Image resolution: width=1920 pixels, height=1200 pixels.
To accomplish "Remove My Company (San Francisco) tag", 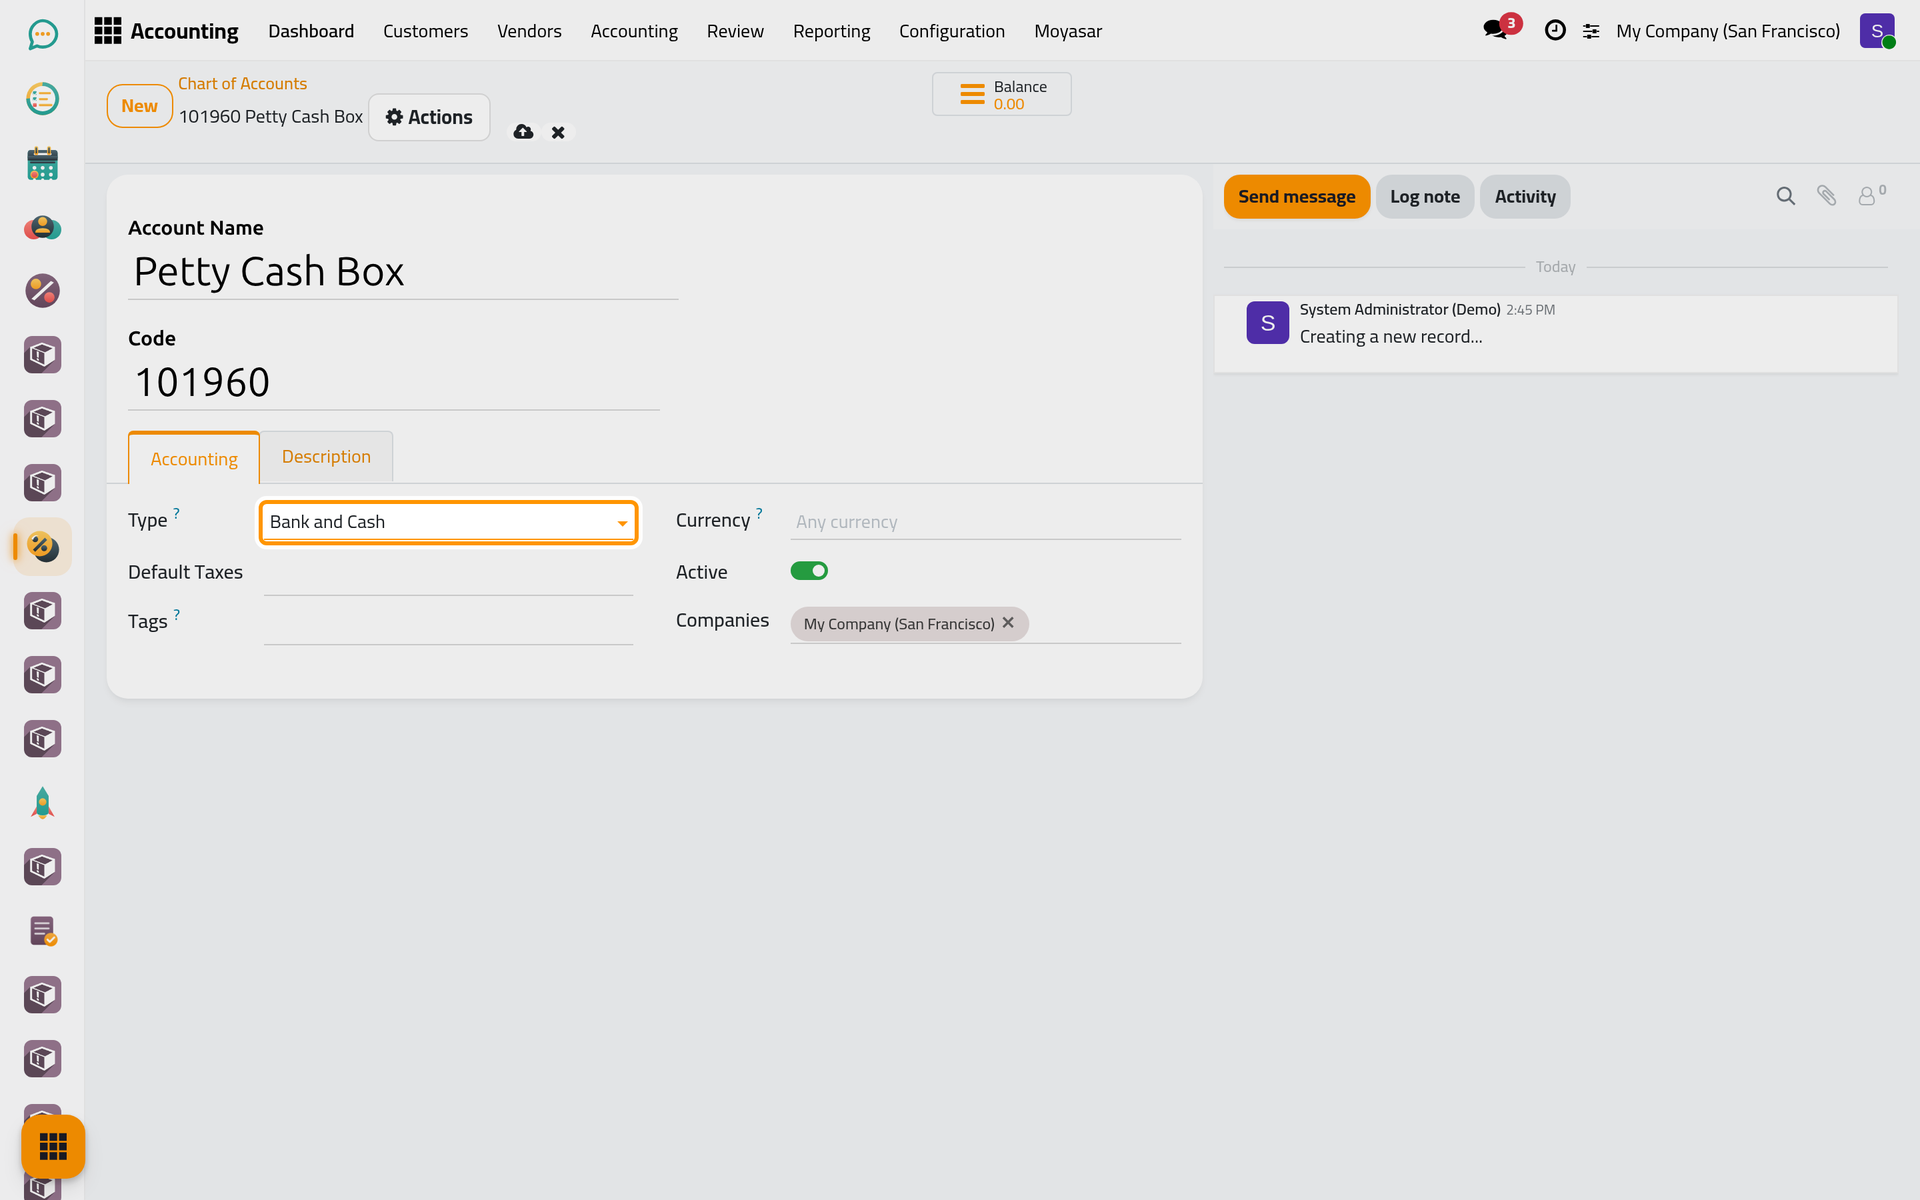I will (x=1008, y=622).
